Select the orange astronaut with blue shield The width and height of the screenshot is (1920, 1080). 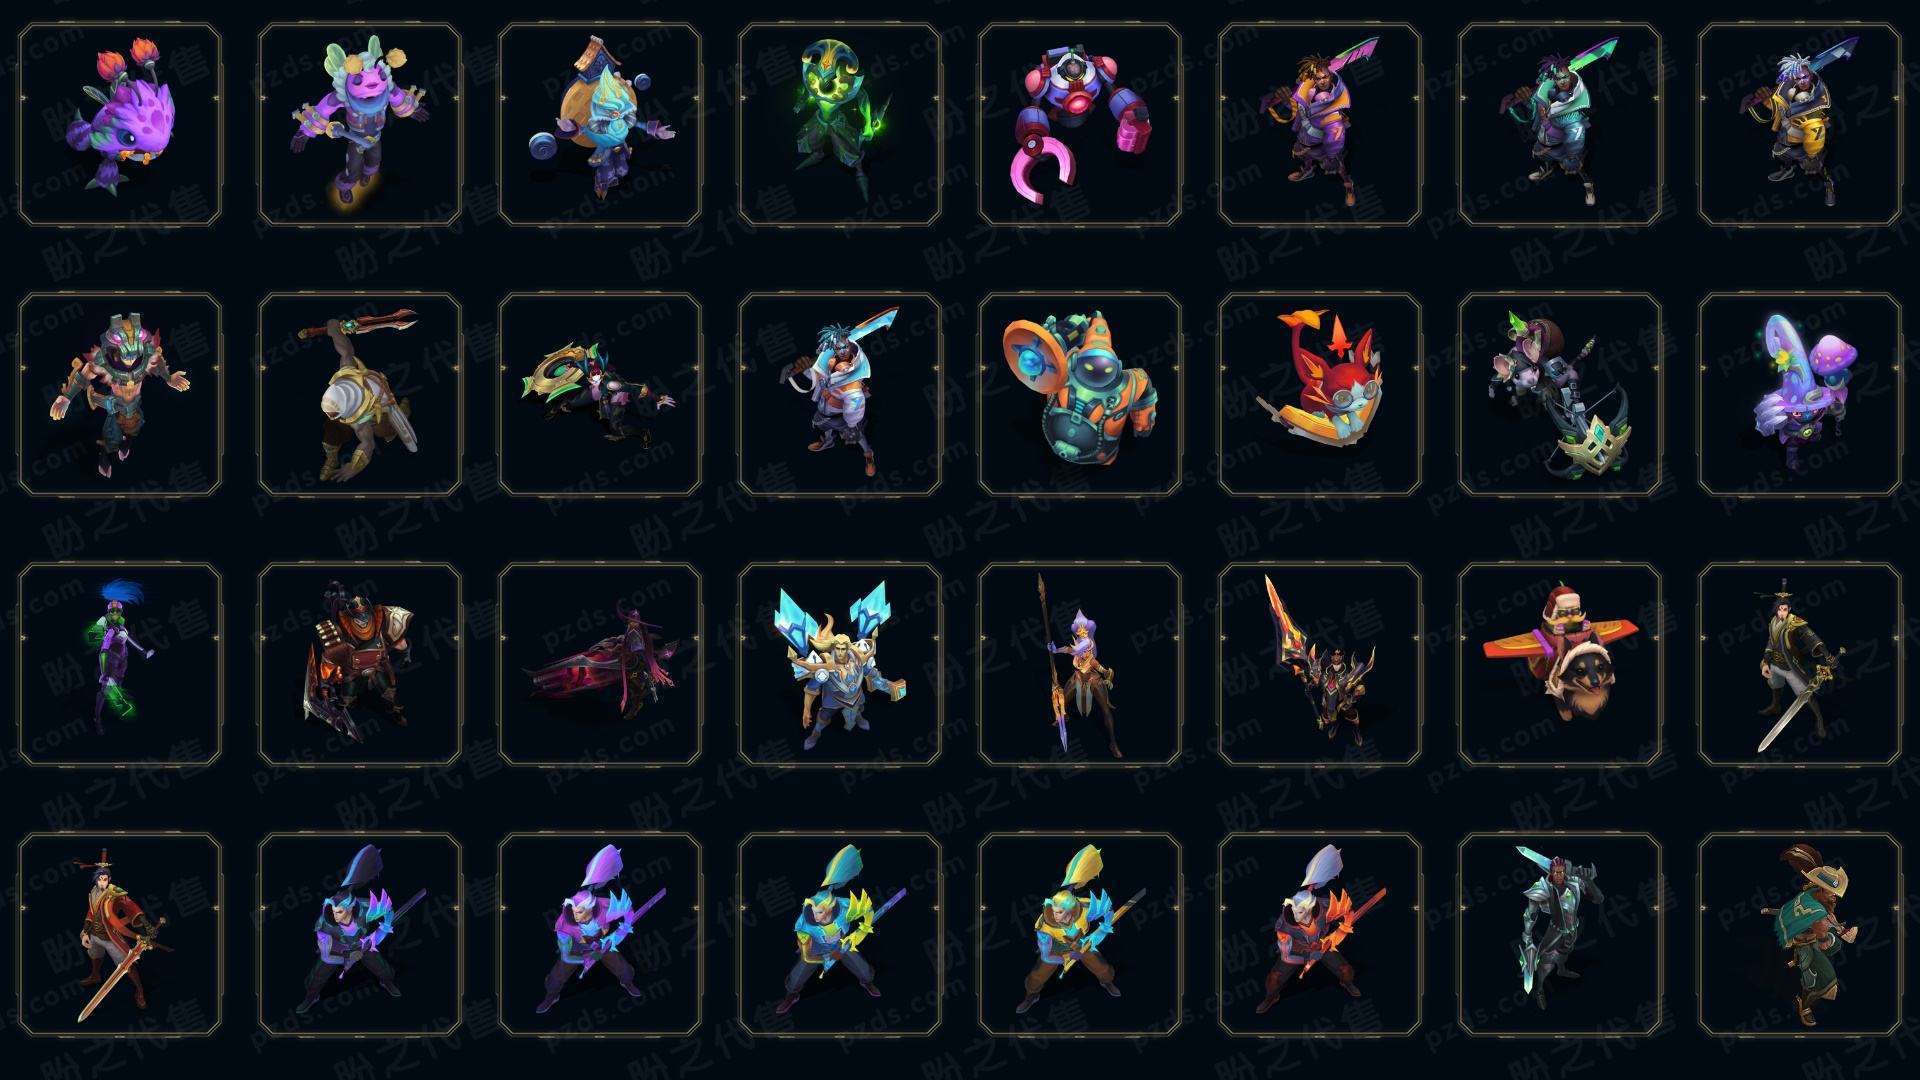[x=1080, y=394]
